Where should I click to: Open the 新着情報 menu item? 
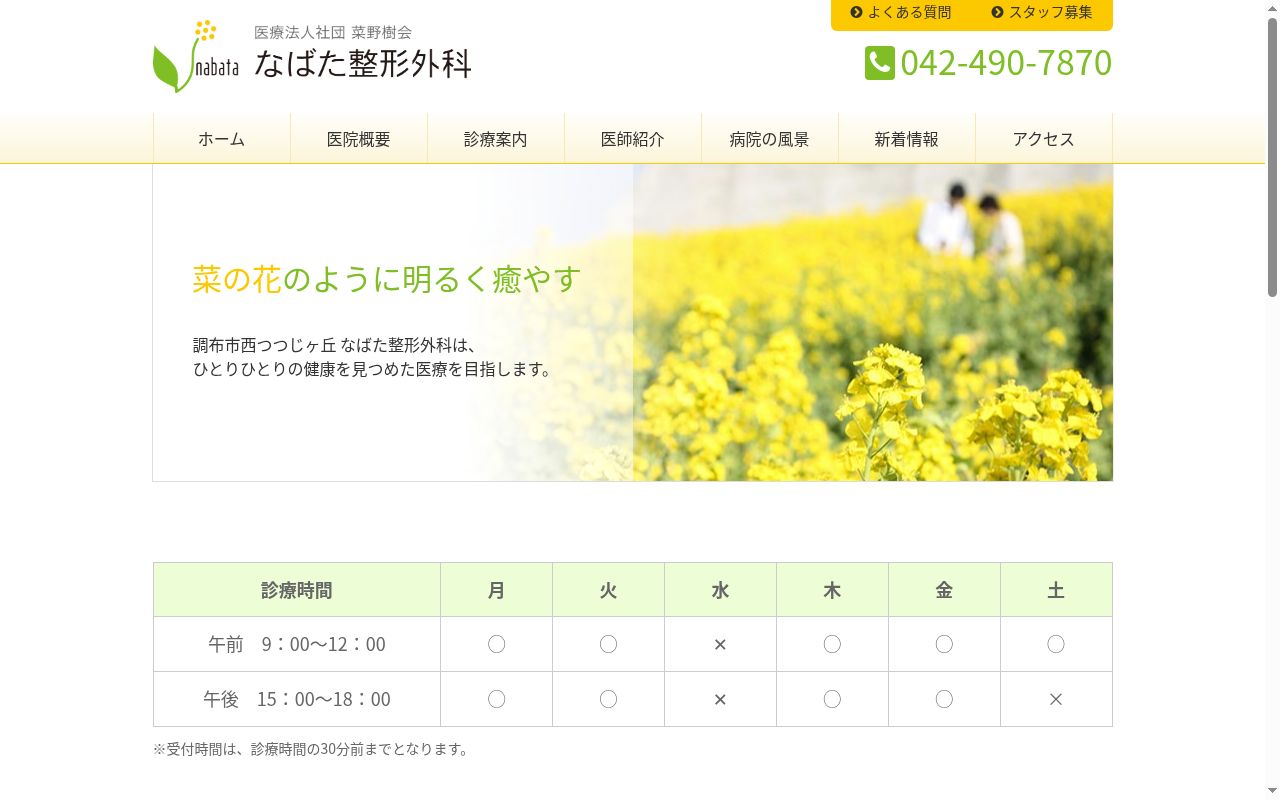pyautogui.click(x=907, y=139)
